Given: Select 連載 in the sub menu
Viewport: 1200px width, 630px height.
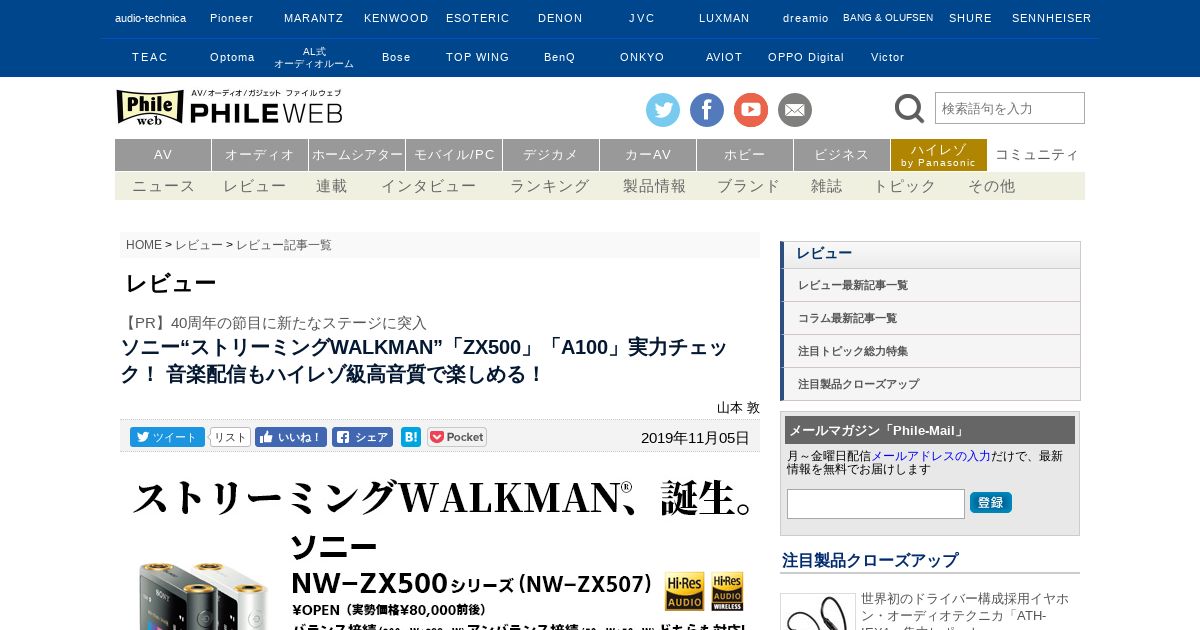Looking at the screenshot, I should click(332, 186).
